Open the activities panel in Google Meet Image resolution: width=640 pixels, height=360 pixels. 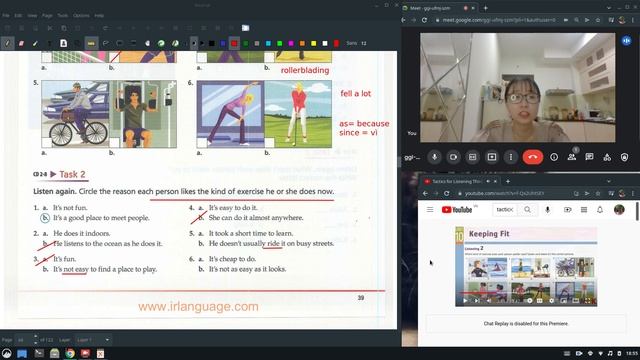tap(607, 157)
